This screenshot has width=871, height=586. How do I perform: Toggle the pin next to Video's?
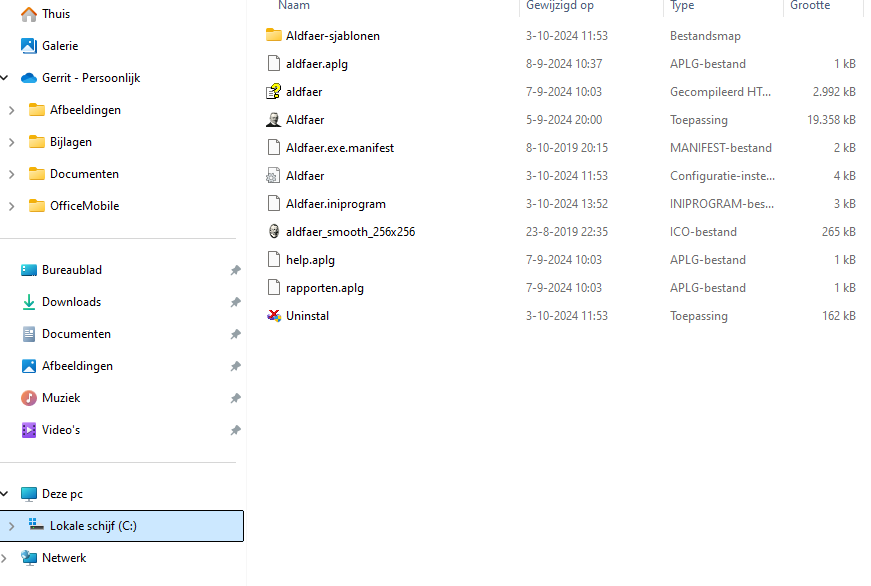(235, 430)
